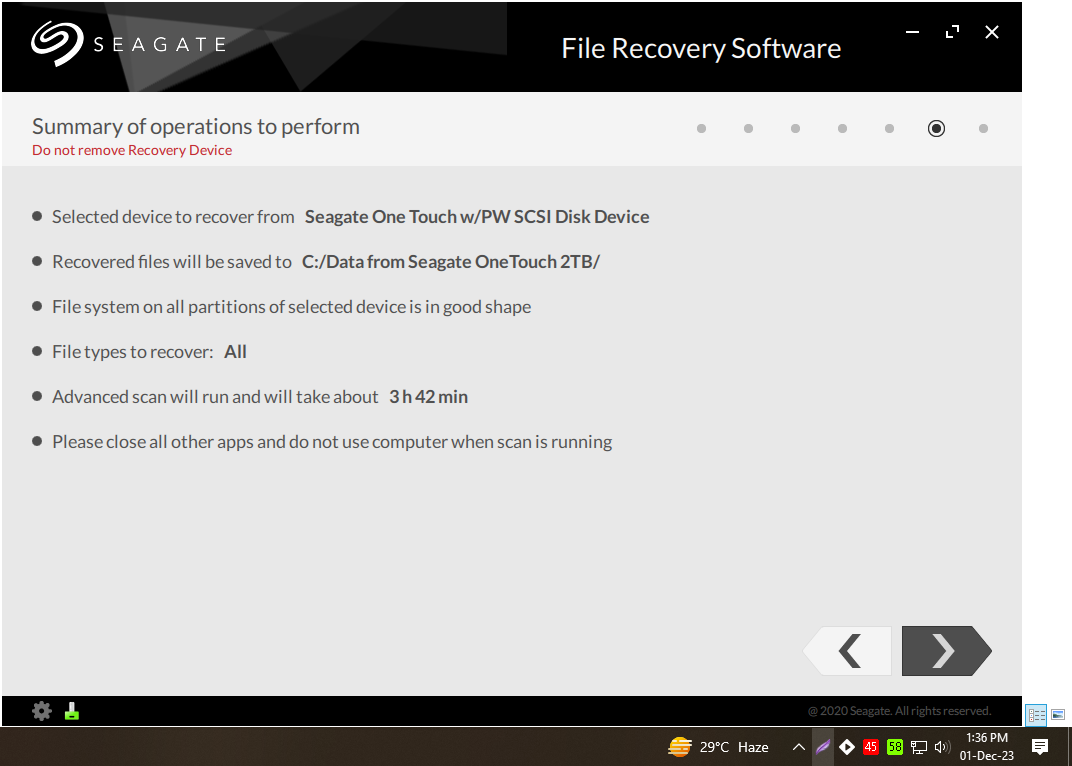
Task: Click the 'C:/Data from Seagate OneTouch 2TB/' path
Action: click(451, 262)
